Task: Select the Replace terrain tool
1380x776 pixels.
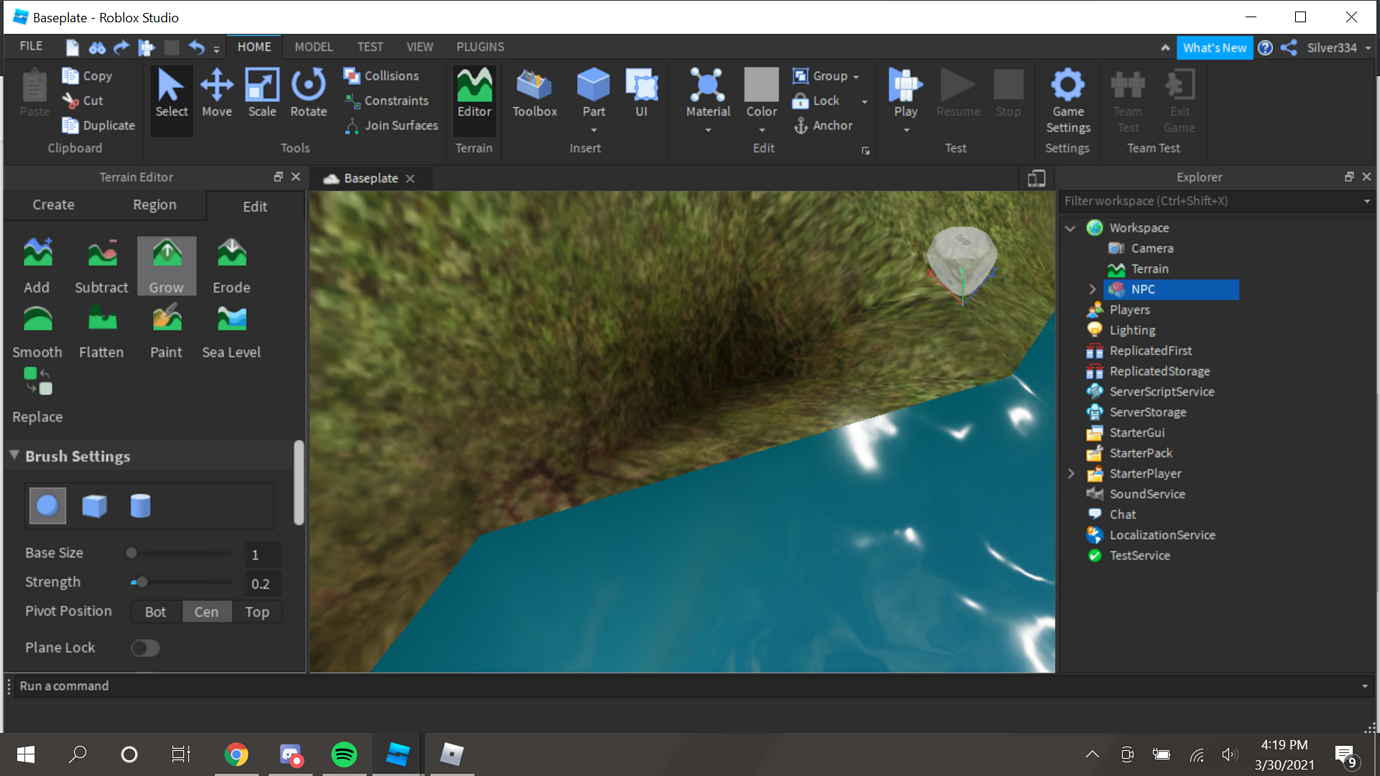Action: click(37, 396)
